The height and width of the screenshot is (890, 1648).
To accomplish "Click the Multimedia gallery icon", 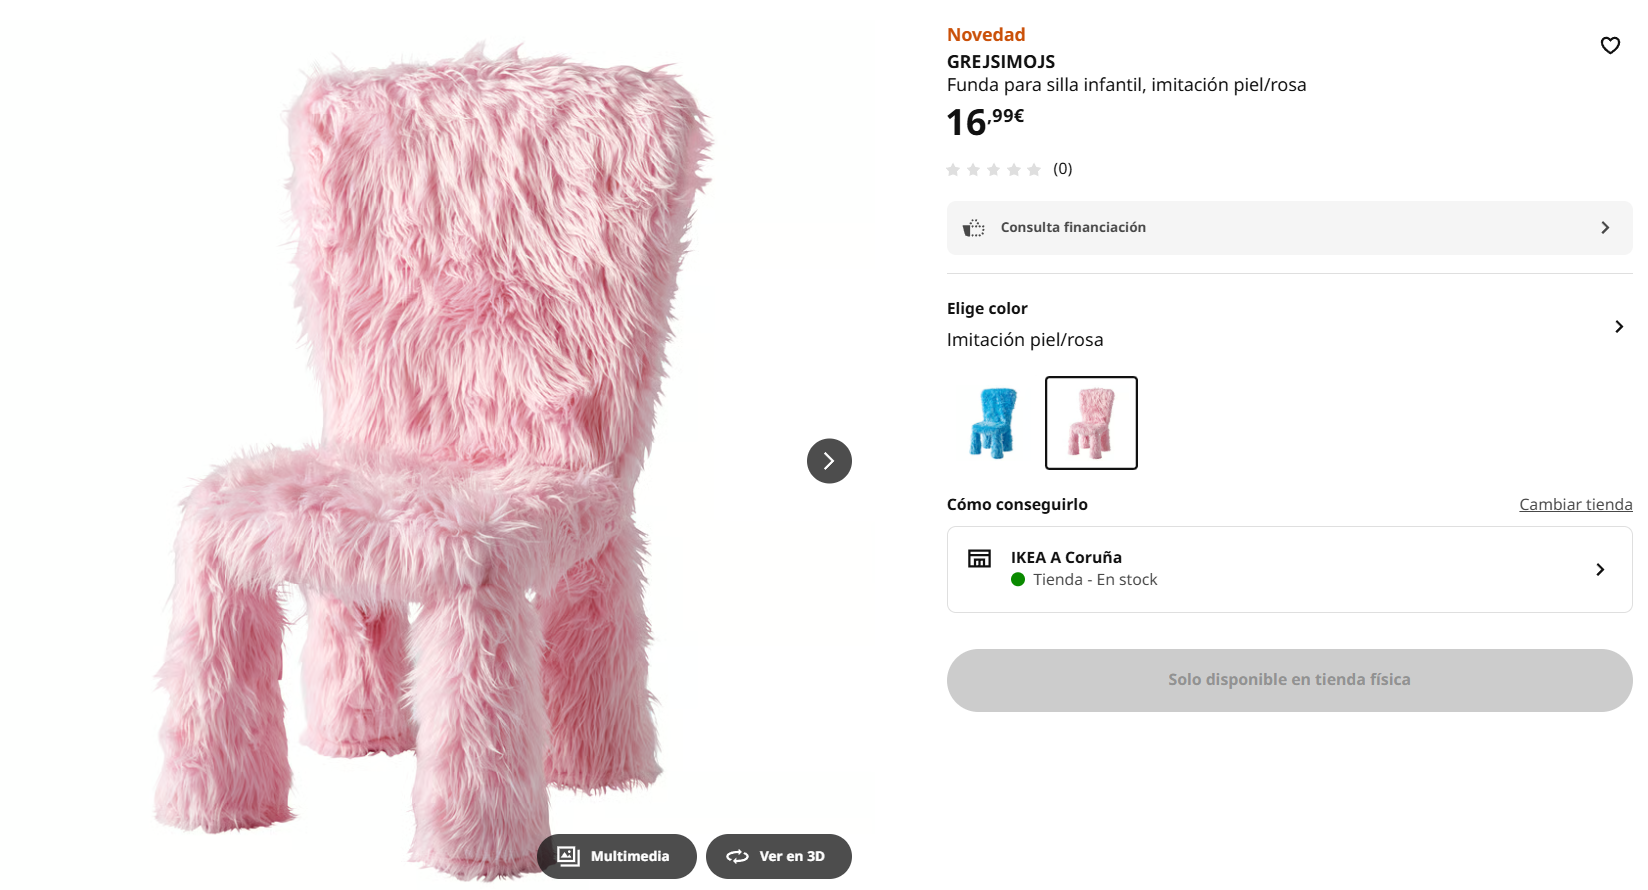I will click(x=568, y=856).
